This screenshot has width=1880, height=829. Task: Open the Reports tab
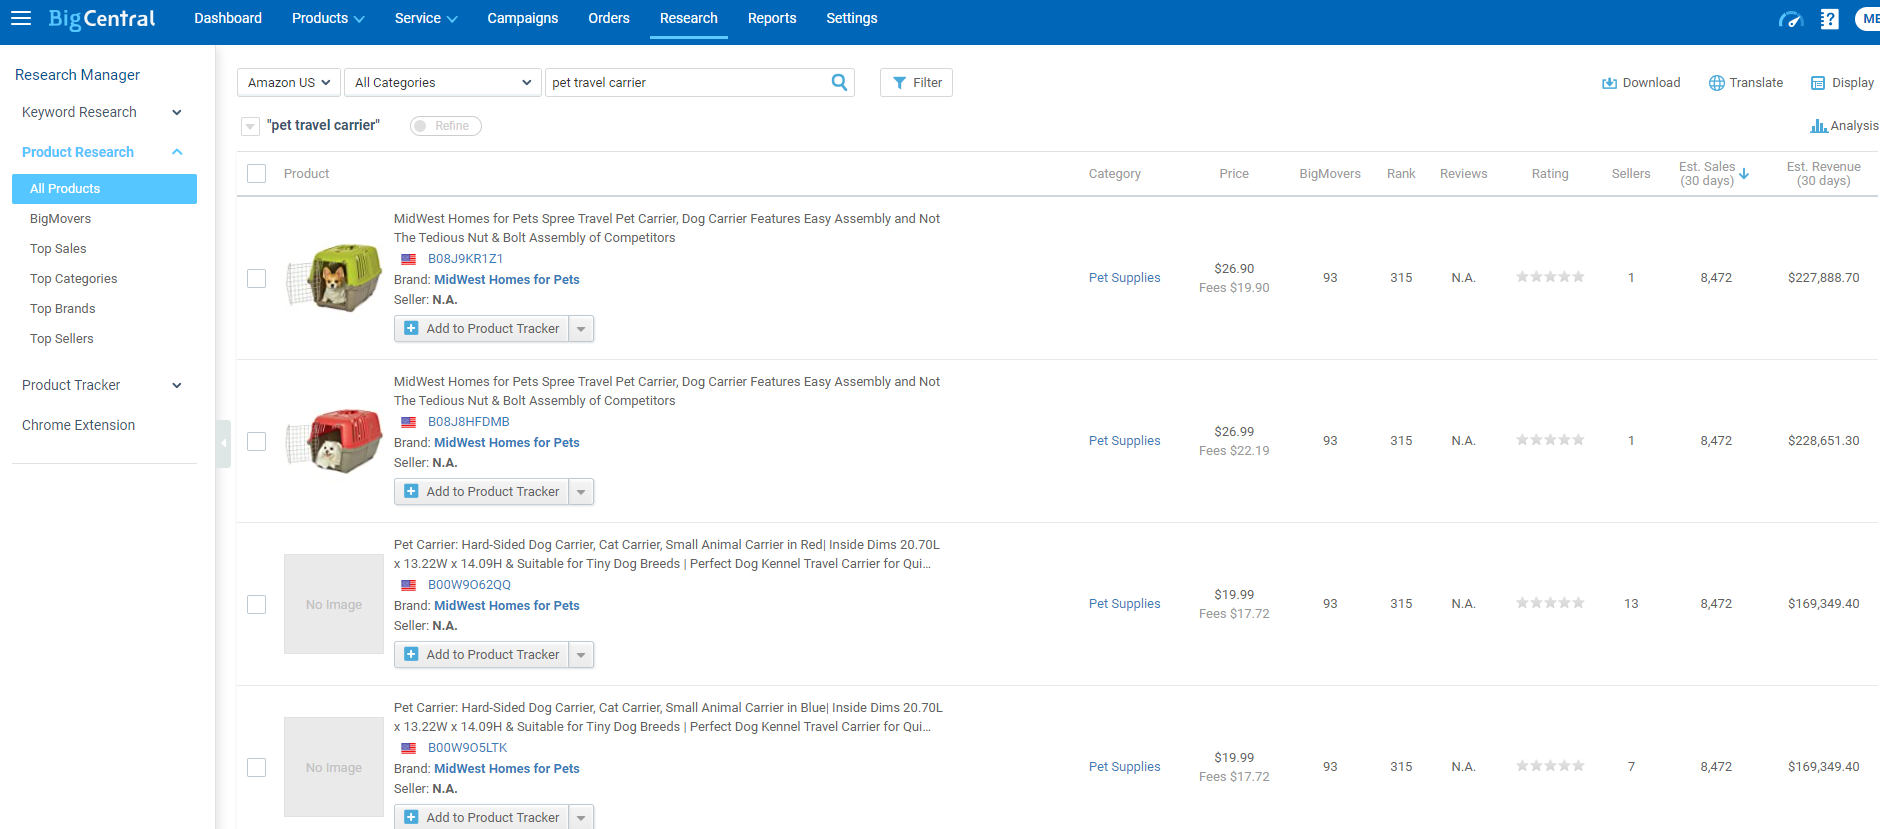[772, 18]
